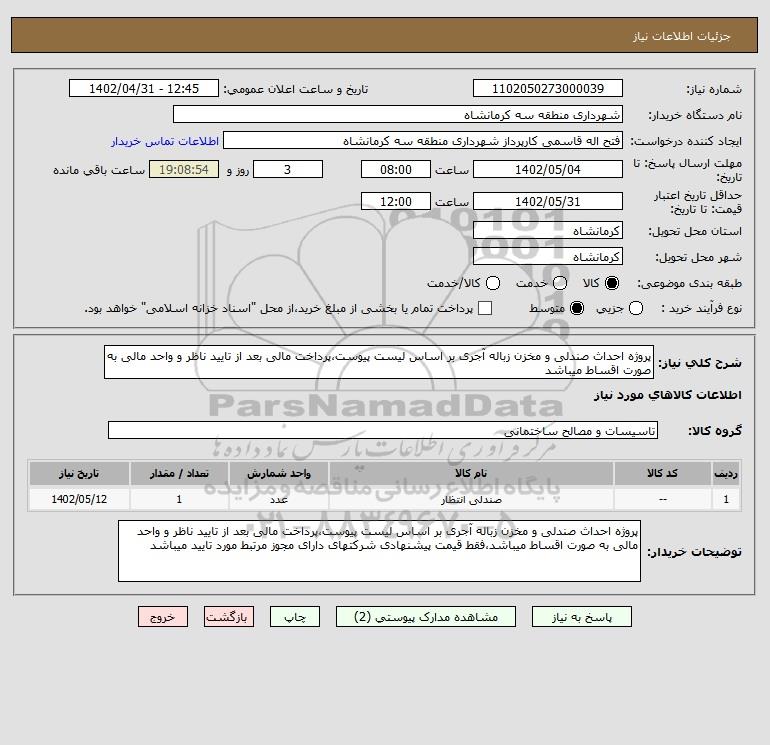Click the پاسخ به نیاز button
Viewport: 770px width, 745px height.
(581, 617)
